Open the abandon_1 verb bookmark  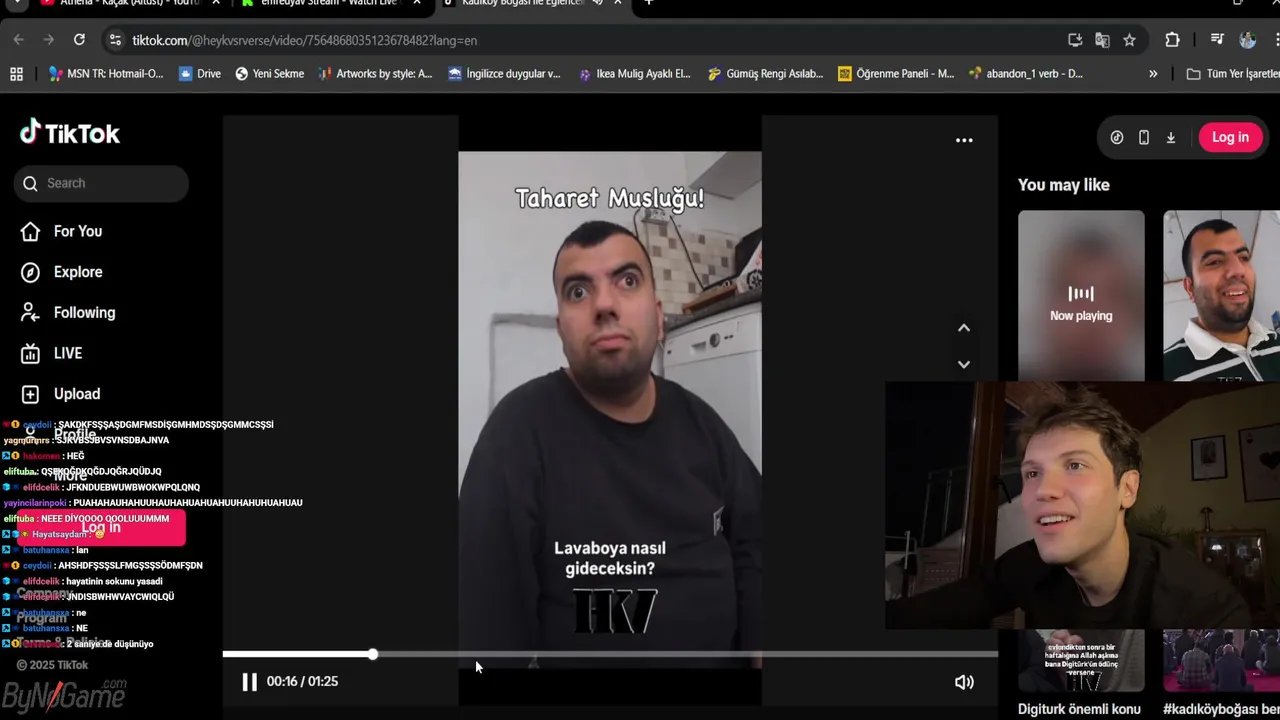pyautogui.click(x=1026, y=74)
